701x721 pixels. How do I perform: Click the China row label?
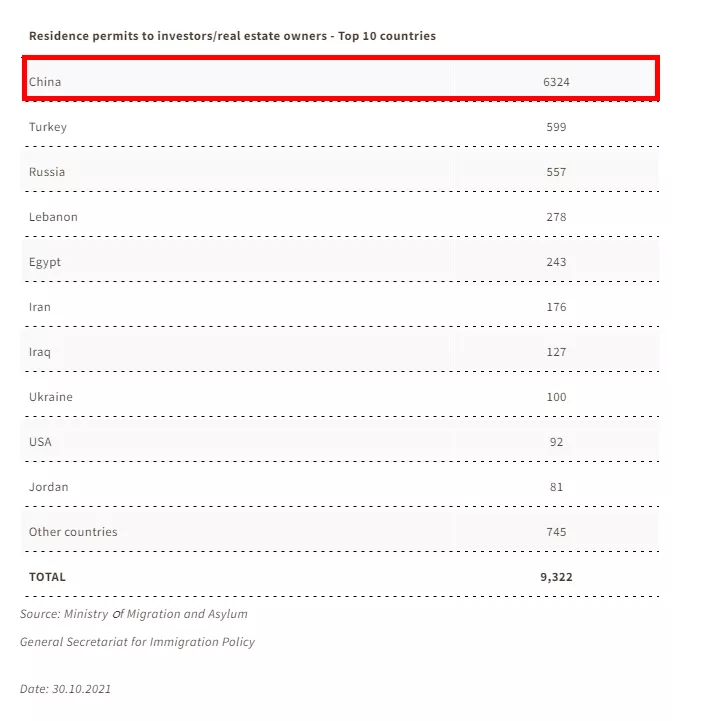pyautogui.click(x=45, y=82)
